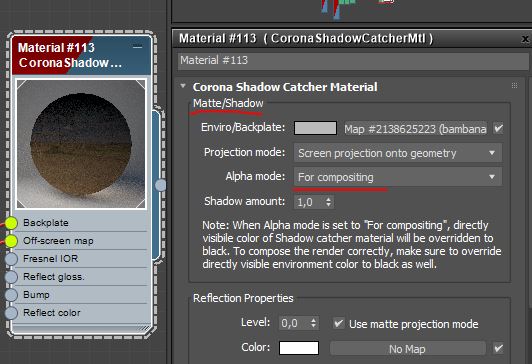Image resolution: width=532 pixels, height=364 pixels.
Task: Collapse the Material #113 node with minus icon
Action: click(137, 47)
